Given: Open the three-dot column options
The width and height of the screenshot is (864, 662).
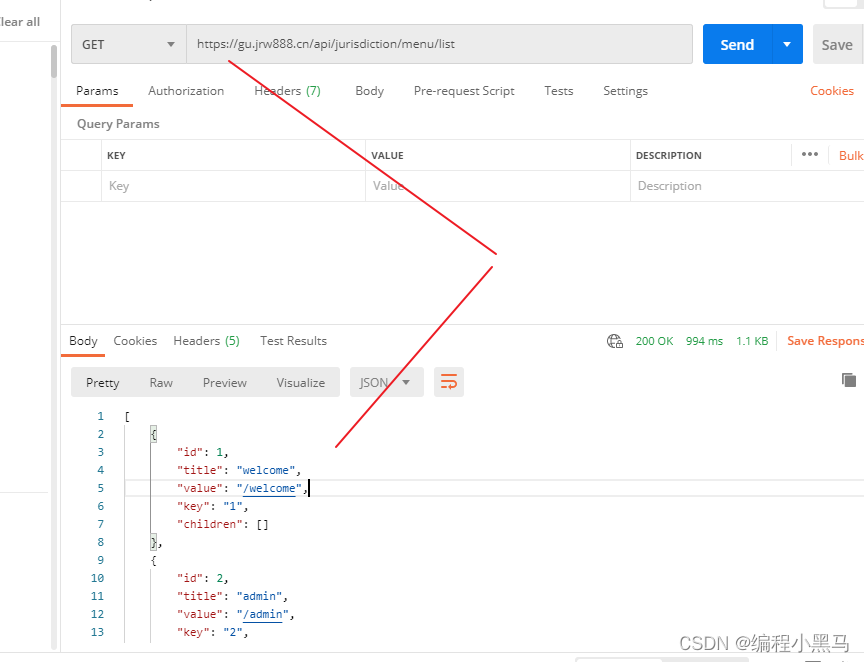Looking at the screenshot, I should tap(809, 154).
